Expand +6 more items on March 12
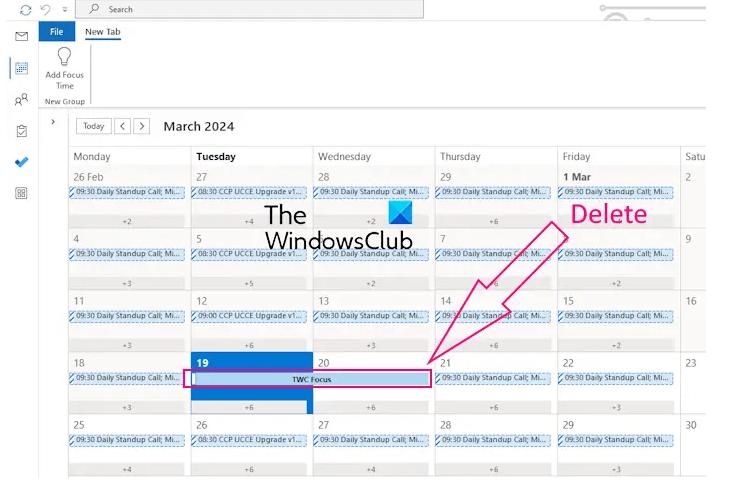Screen dimensions: 732x486 pyautogui.click(x=249, y=345)
